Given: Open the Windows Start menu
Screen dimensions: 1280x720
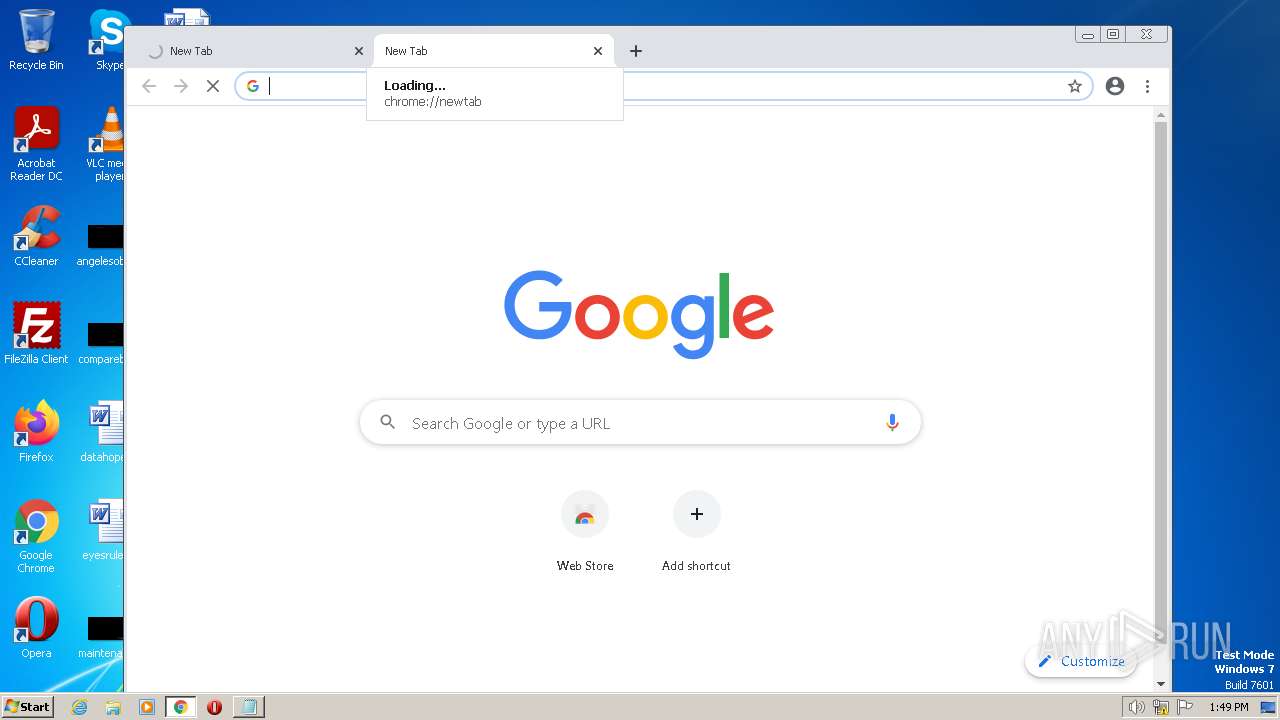Looking at the screenshot, I should pyautogui.click(x=27, y=706).
